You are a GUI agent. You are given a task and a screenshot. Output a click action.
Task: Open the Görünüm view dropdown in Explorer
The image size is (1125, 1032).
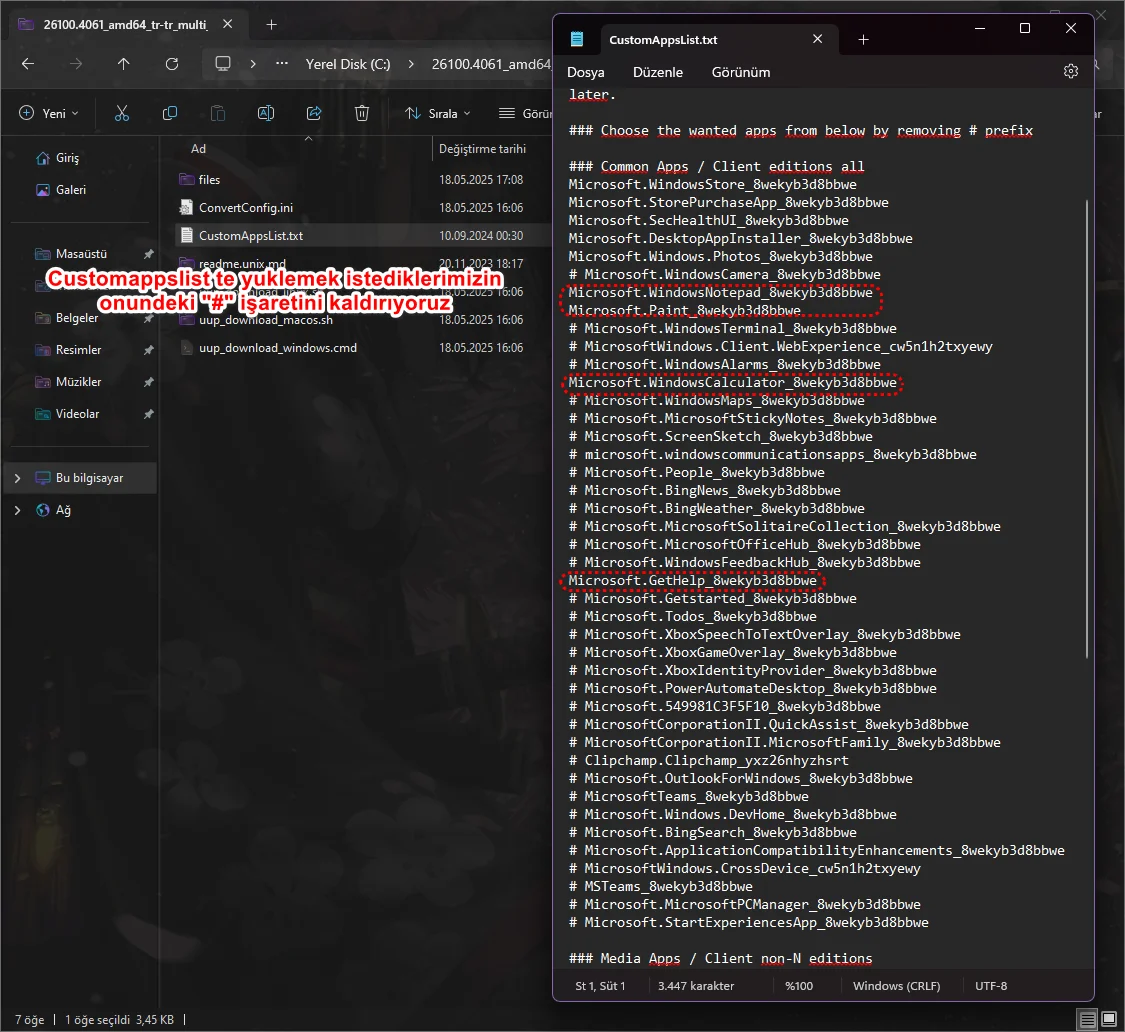tap(524, 113)
